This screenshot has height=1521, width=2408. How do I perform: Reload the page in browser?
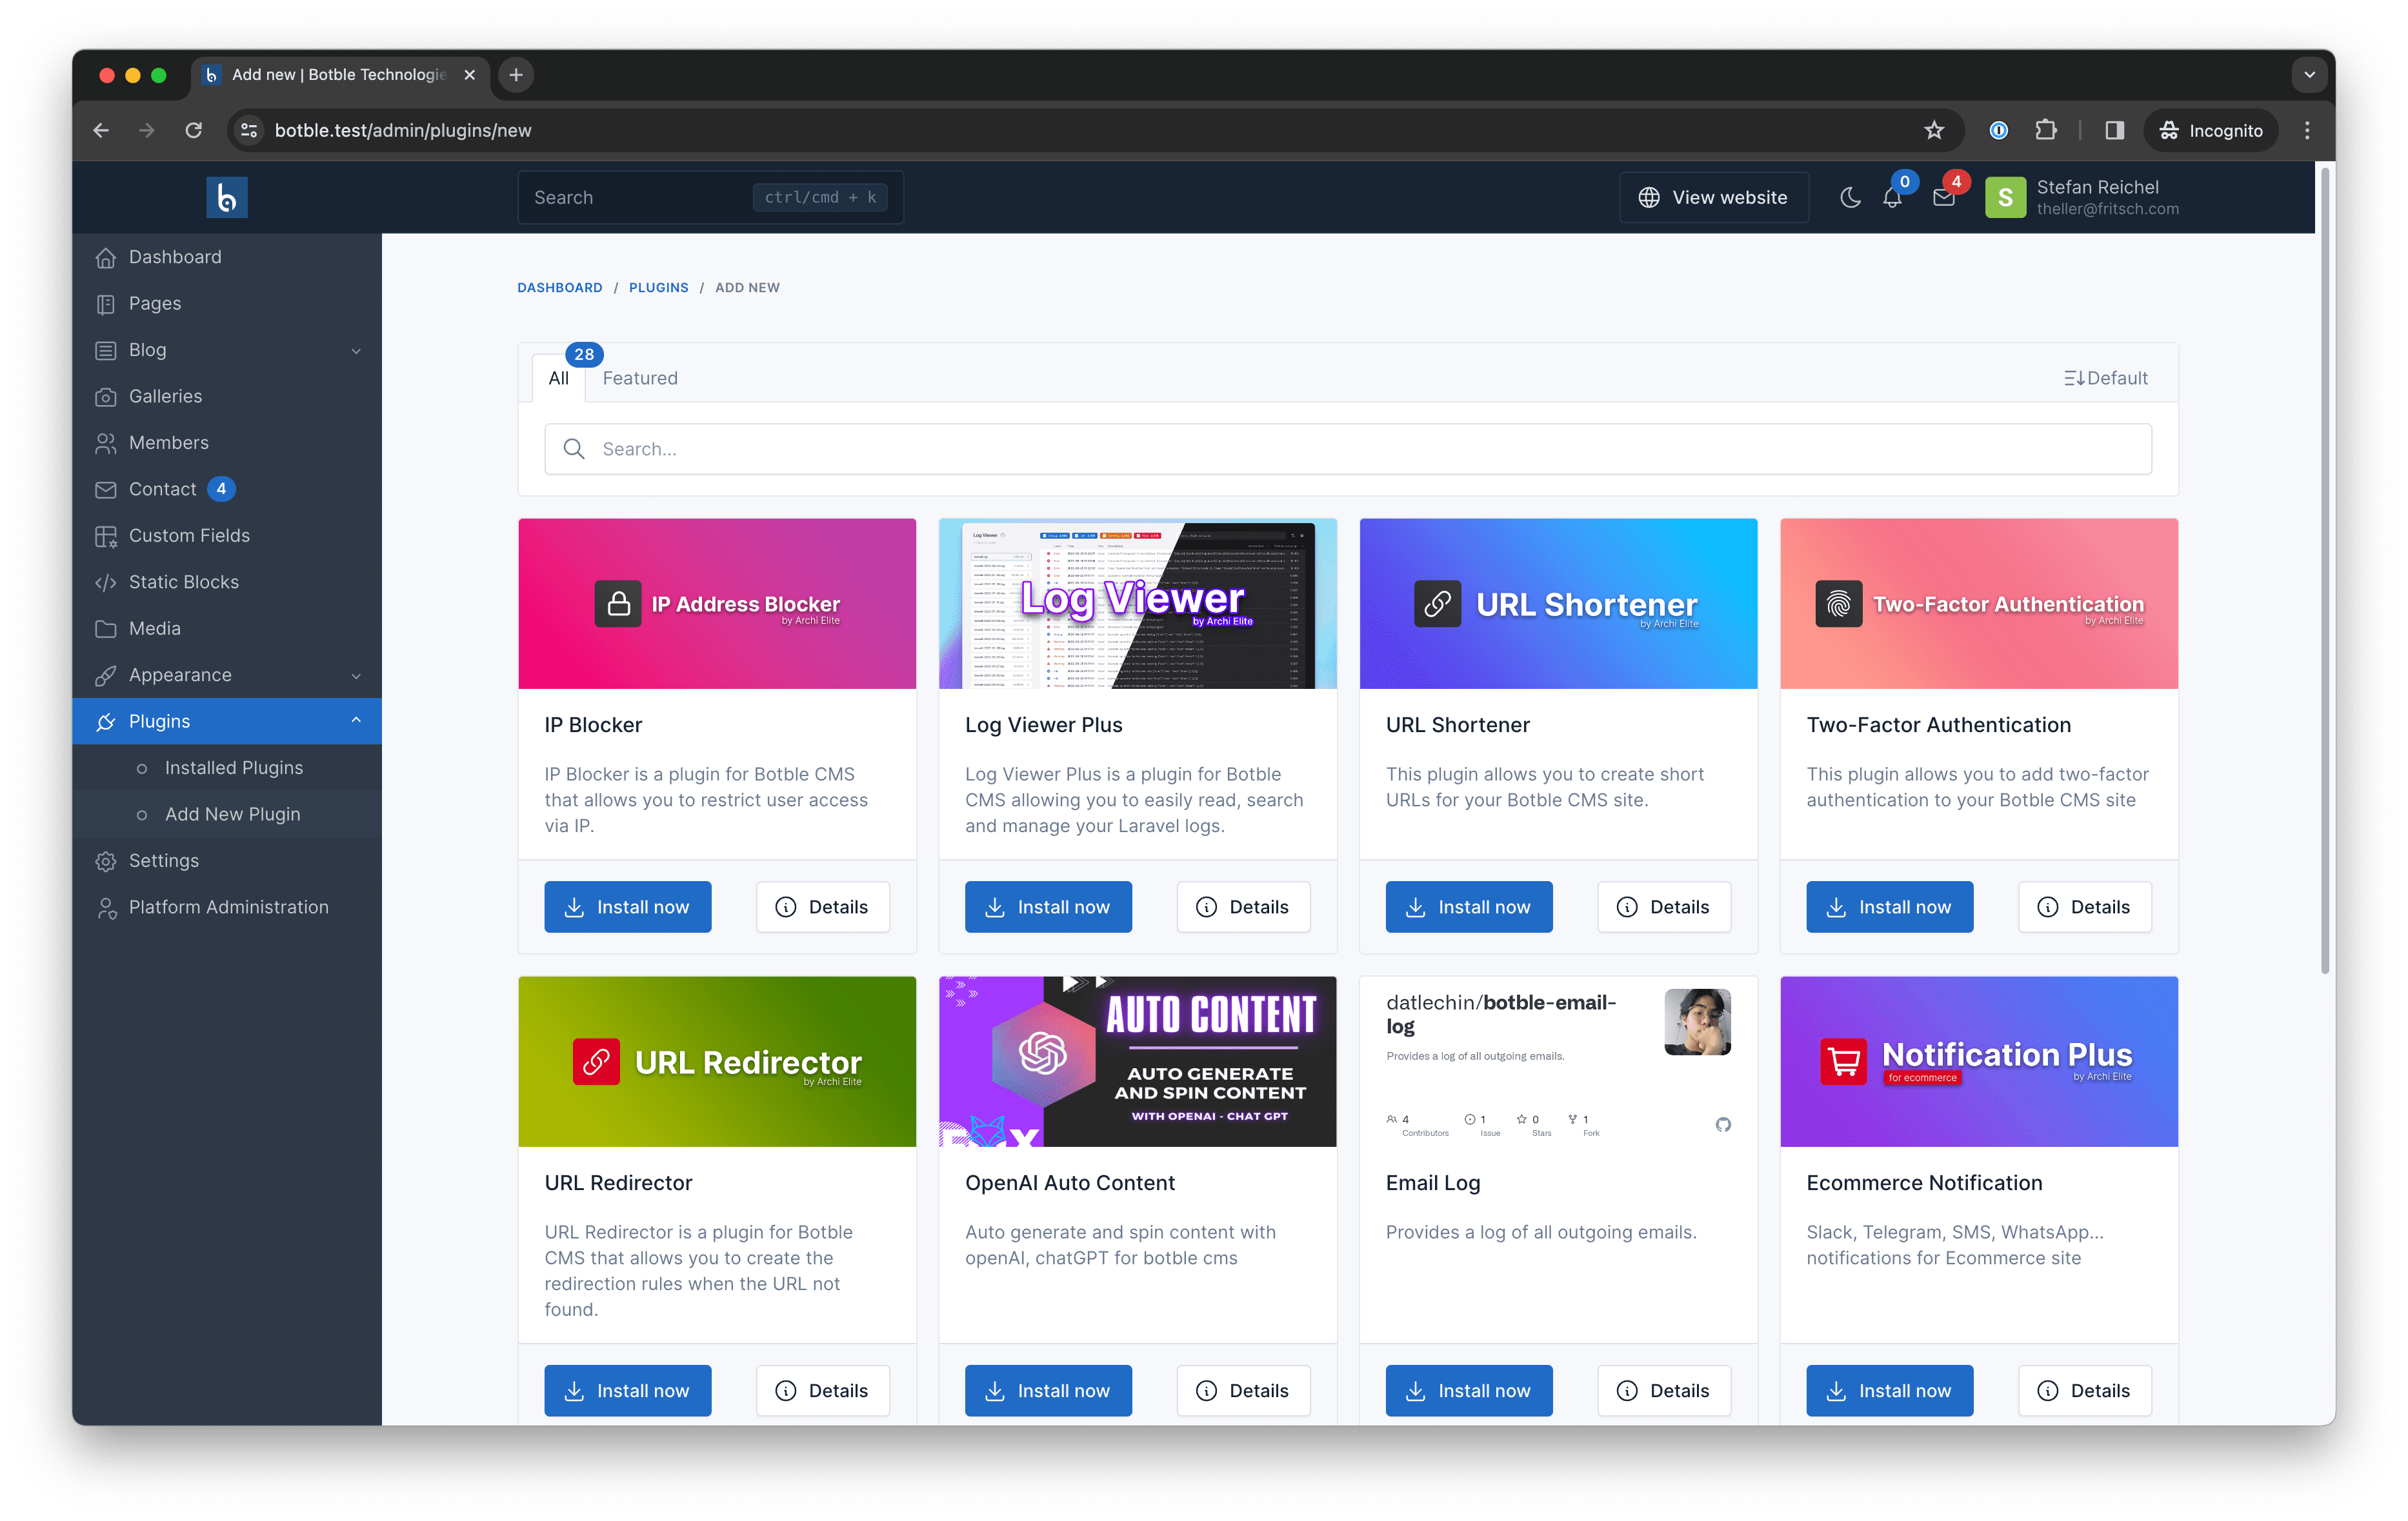[x=194, y=130]
